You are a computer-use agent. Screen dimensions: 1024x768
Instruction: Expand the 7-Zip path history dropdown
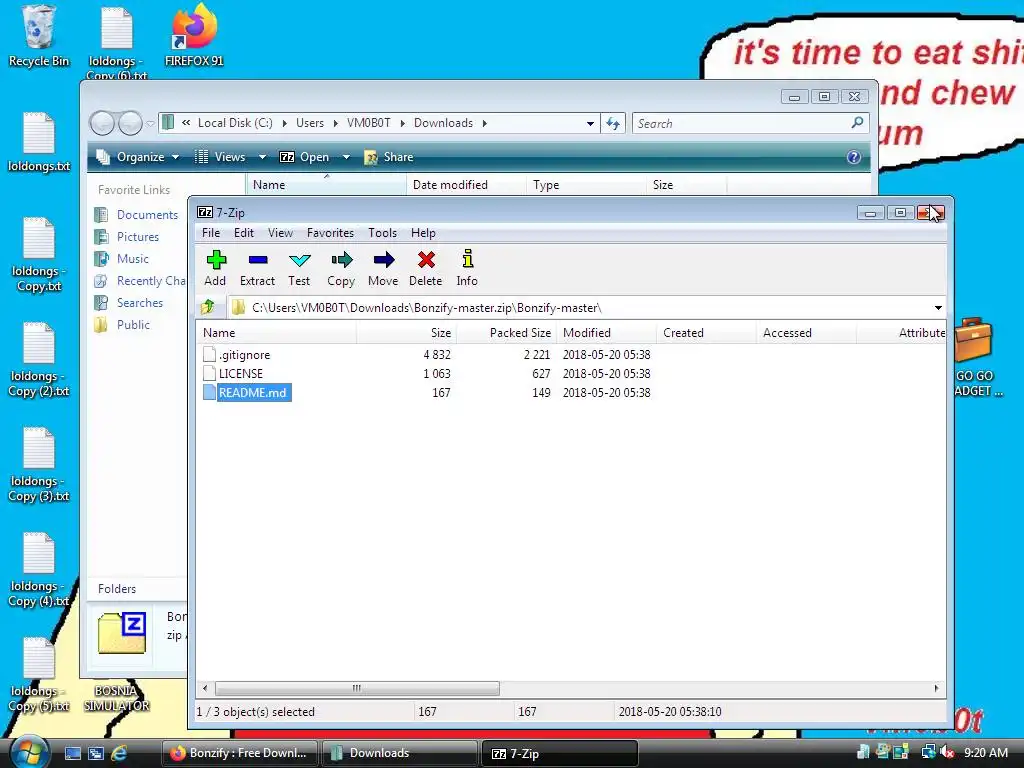point(938,308)
